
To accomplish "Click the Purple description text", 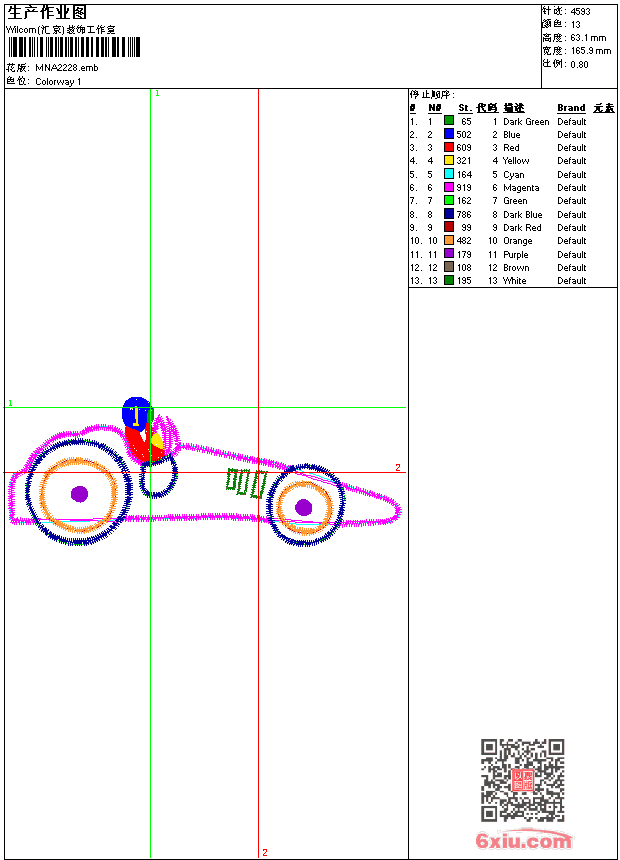I will pos(516,255).
